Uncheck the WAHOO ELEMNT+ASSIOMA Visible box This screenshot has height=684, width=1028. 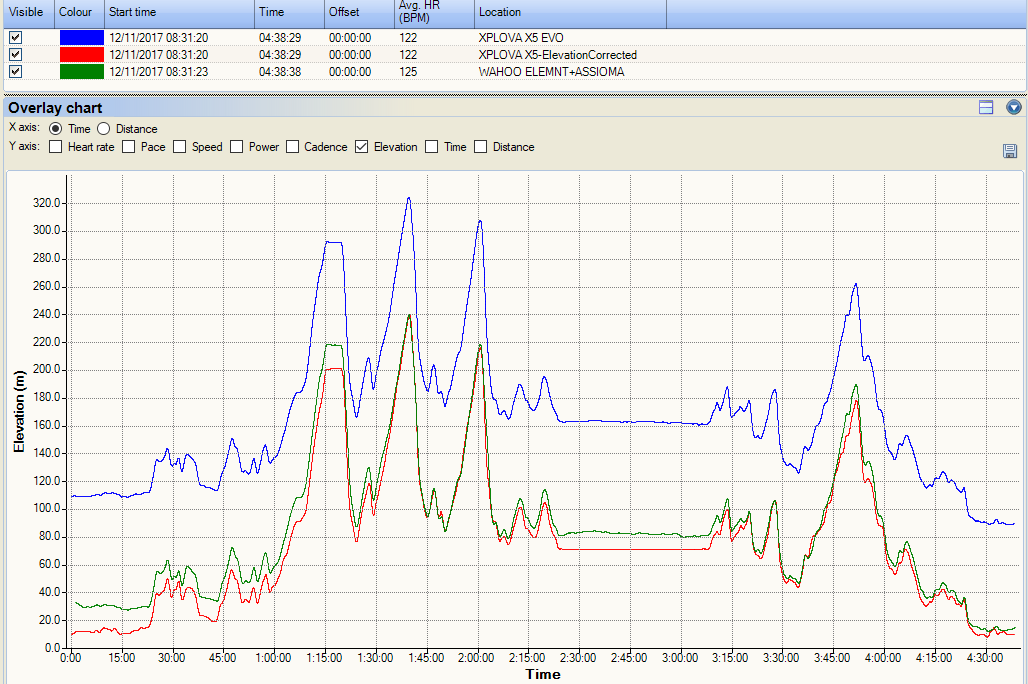(x=13, y=71)
